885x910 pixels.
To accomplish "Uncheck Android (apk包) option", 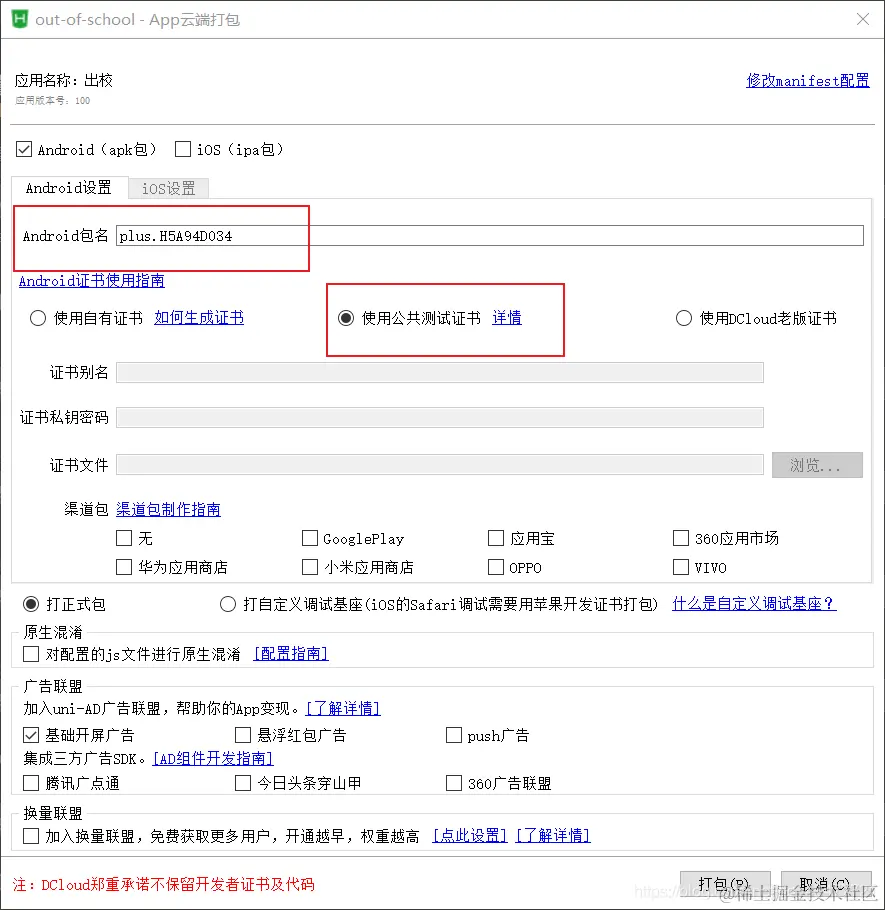I will 24,149.
